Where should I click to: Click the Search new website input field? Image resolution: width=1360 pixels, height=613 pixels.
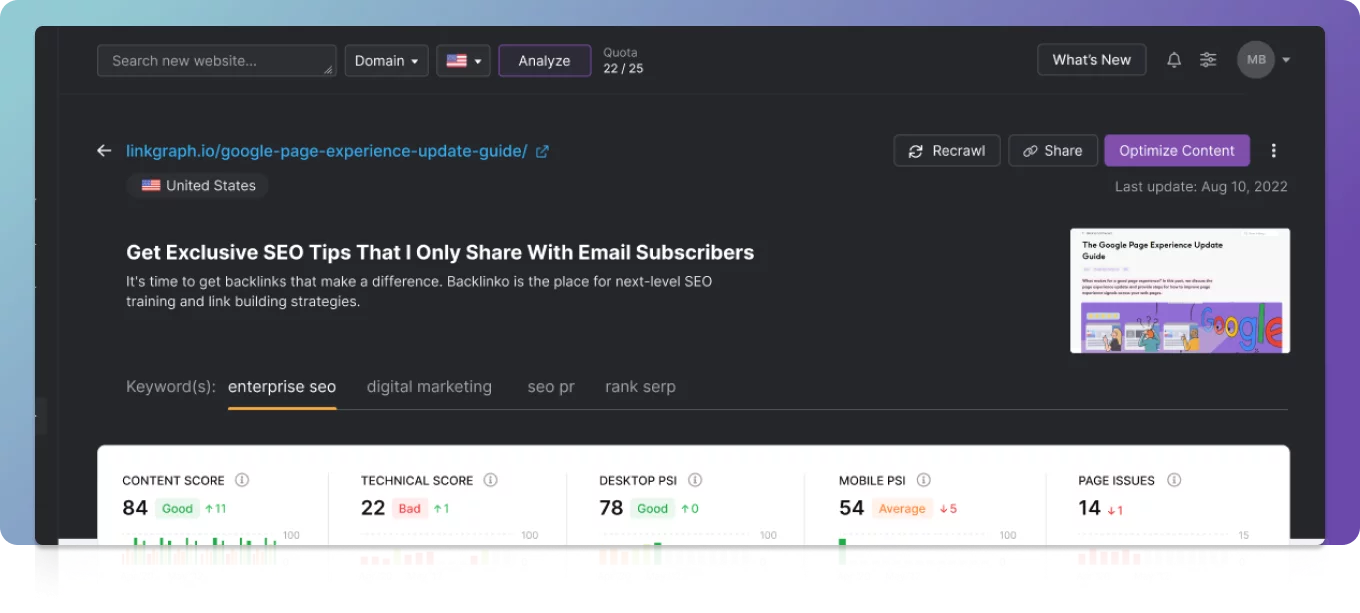216,60
